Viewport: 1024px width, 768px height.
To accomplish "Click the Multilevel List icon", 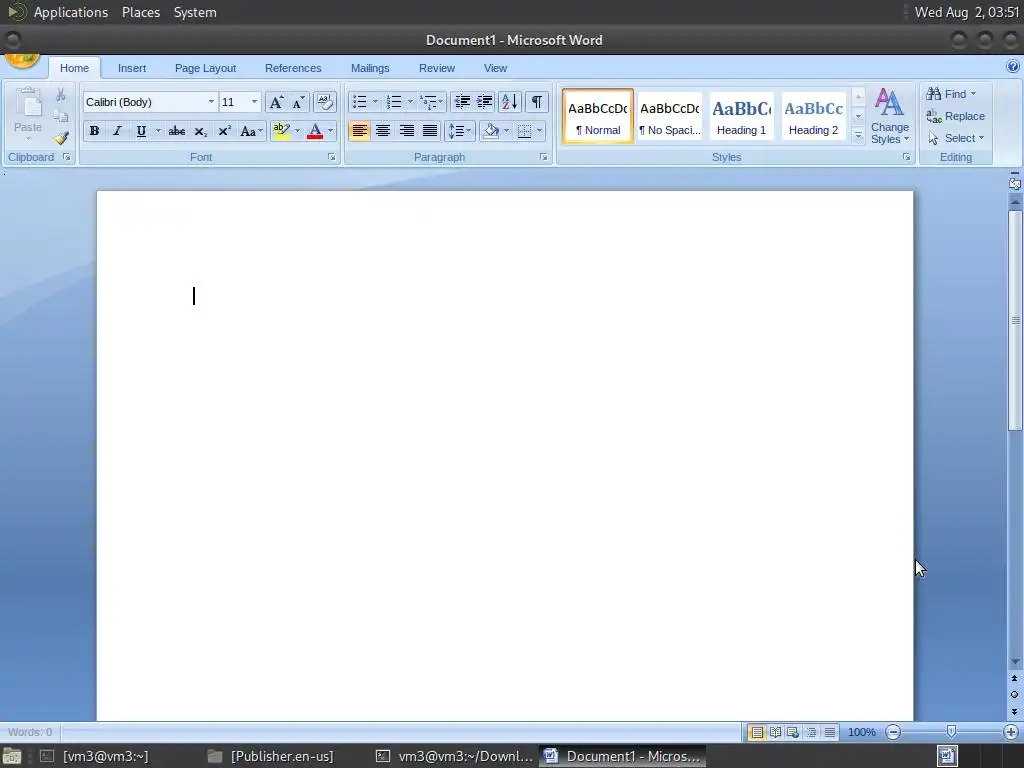I will [428, 102].
